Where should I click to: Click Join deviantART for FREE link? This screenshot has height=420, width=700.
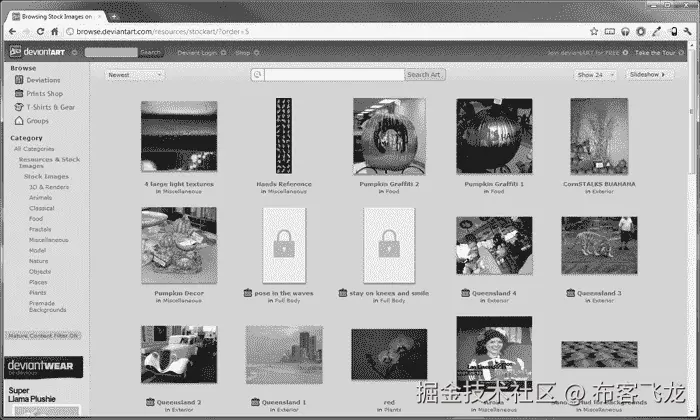588,53
